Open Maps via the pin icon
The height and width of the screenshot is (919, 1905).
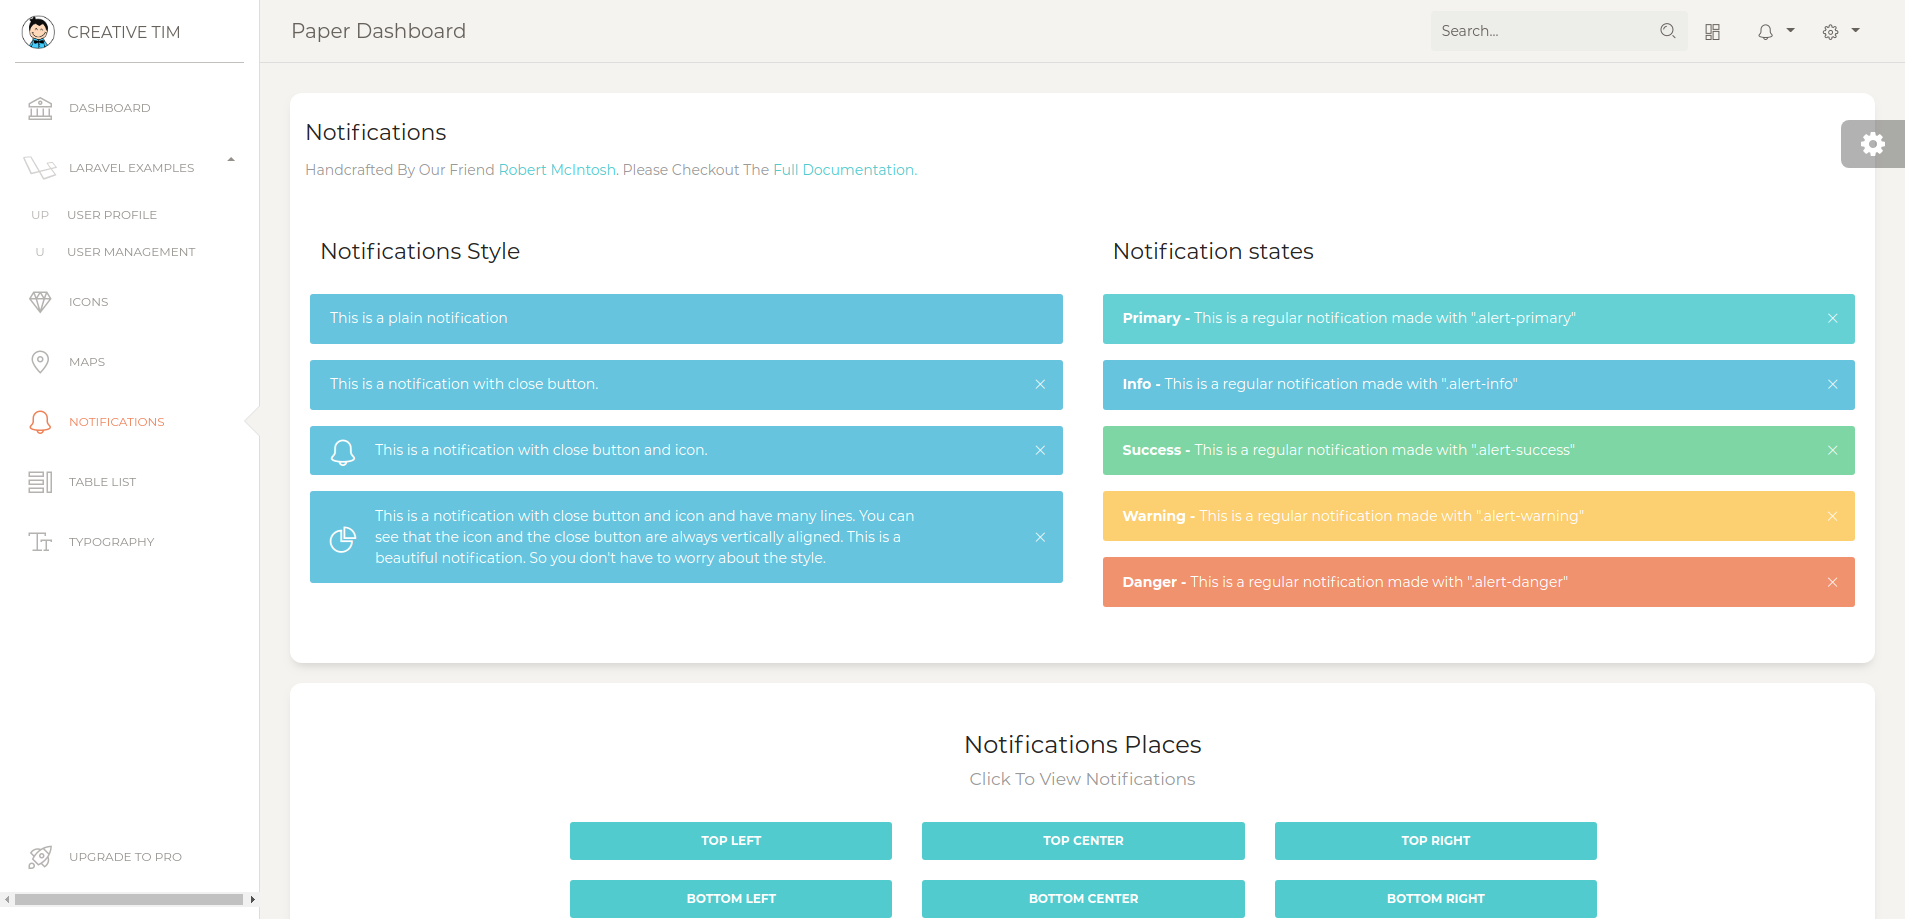40,362
